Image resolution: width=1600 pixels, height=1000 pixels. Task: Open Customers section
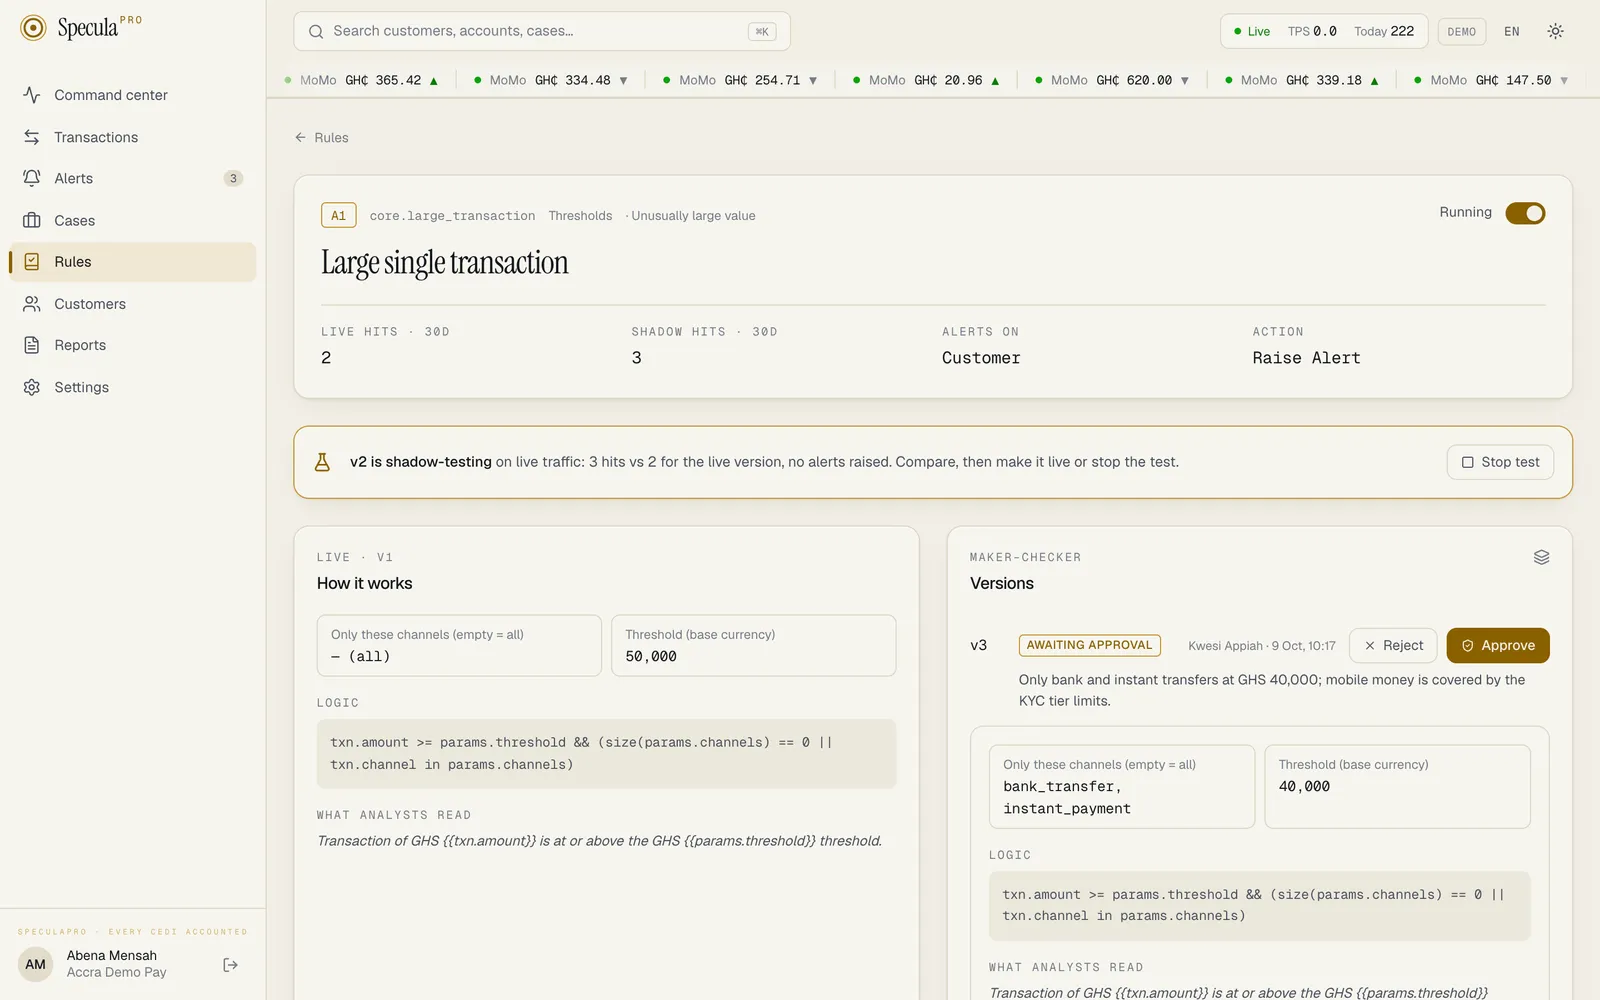(133, 304)
